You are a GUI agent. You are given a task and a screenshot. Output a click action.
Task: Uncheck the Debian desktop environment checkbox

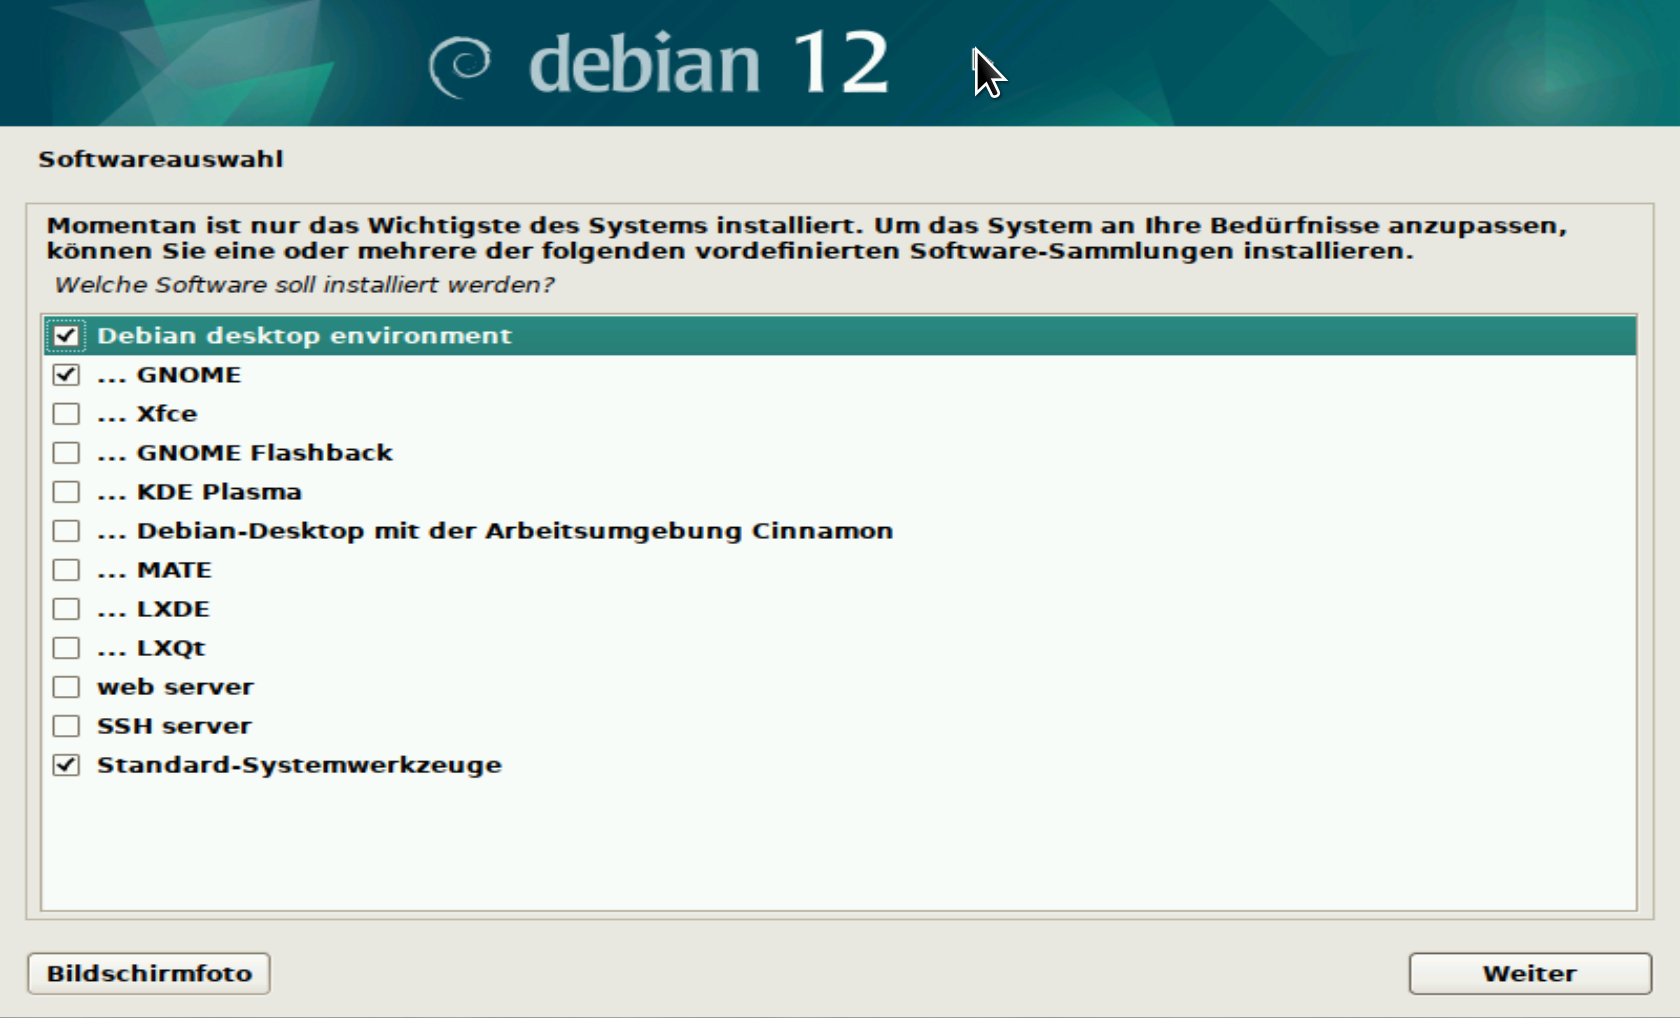[x=66, y=336]
